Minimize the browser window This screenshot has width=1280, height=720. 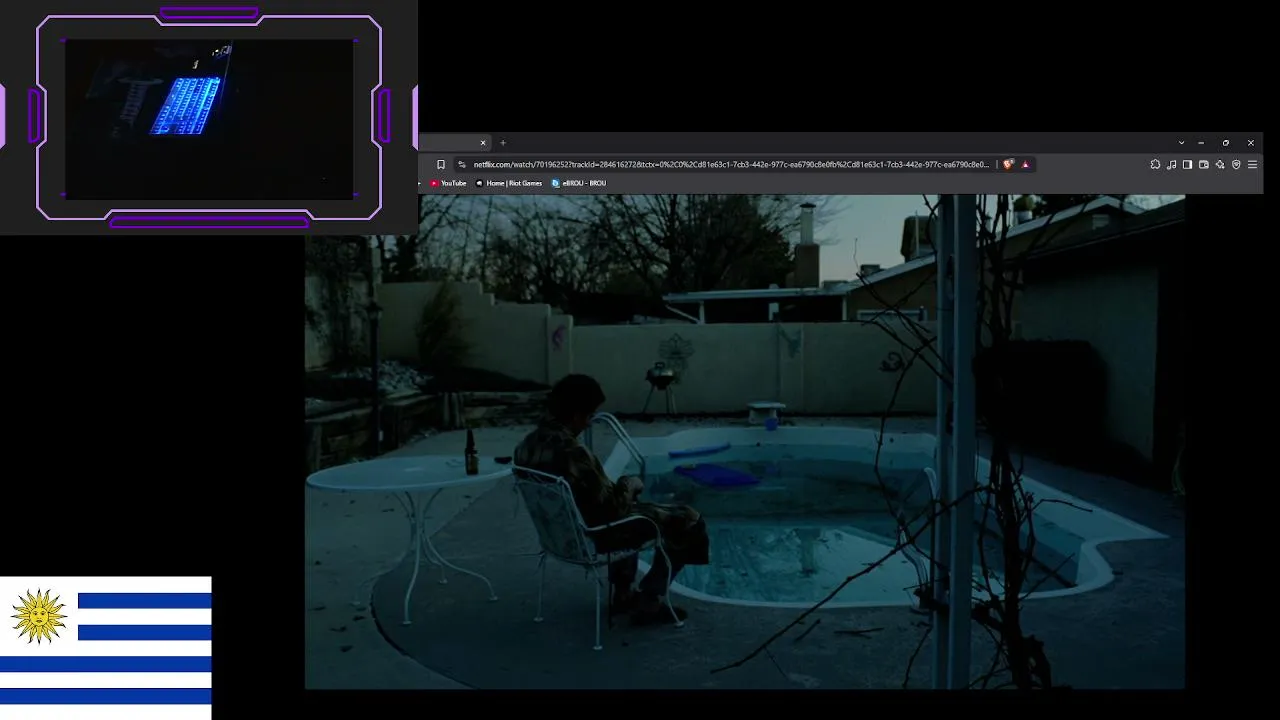pos(1201,143)
